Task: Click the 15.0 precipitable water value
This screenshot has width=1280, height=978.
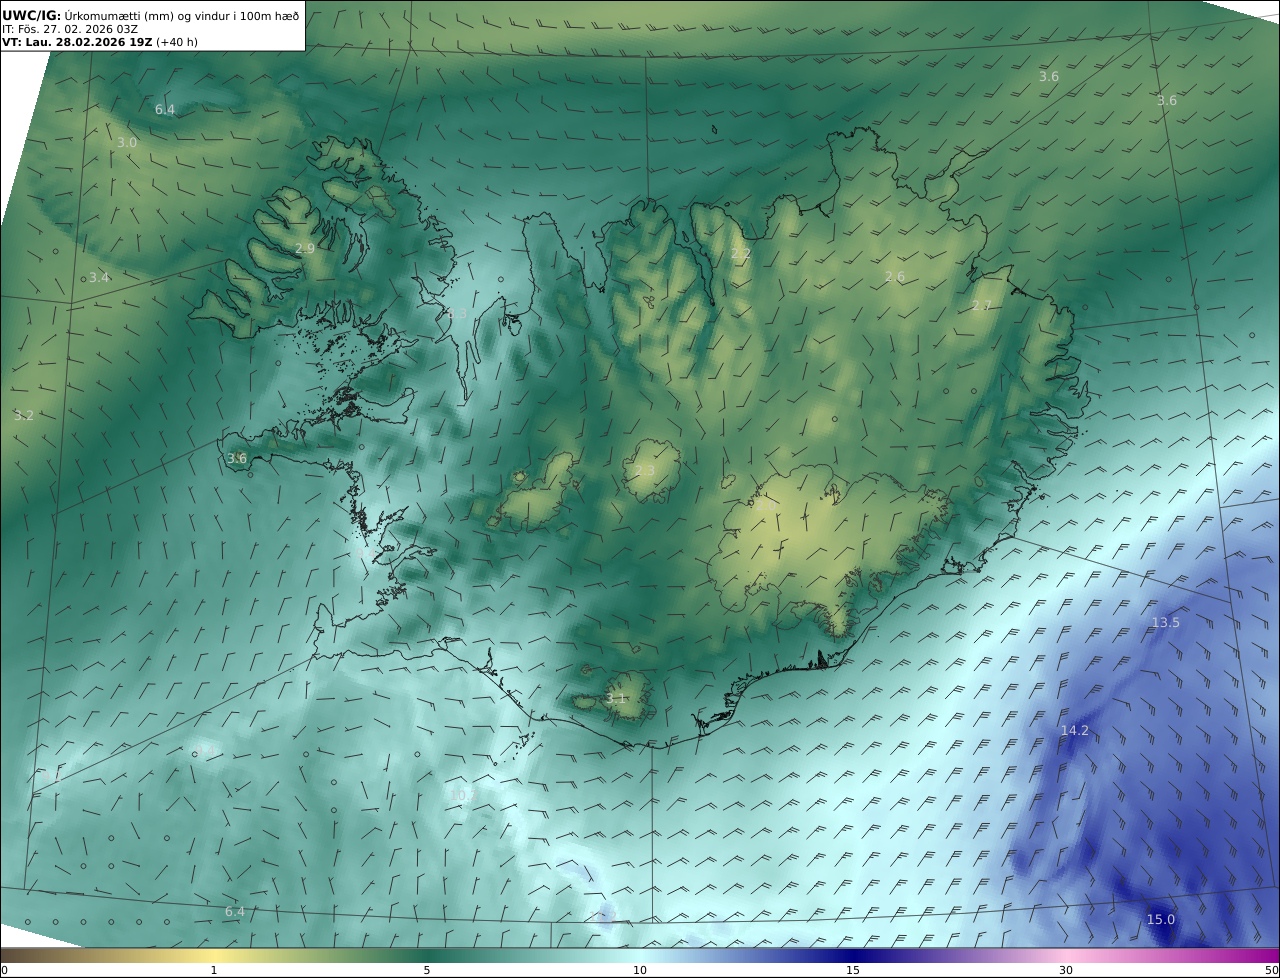Action: [x=1161, y=920]
